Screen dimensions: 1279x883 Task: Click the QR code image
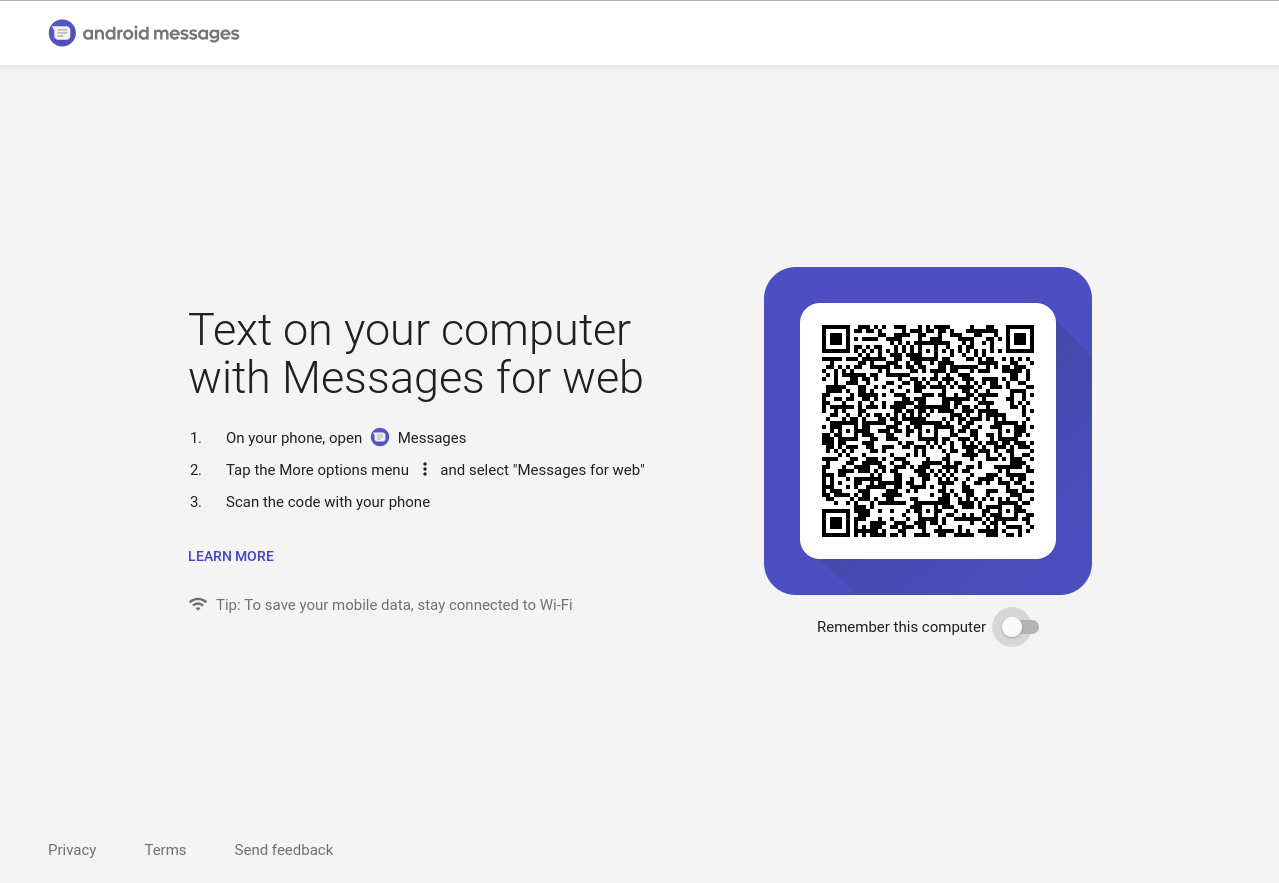click(928, 431)
